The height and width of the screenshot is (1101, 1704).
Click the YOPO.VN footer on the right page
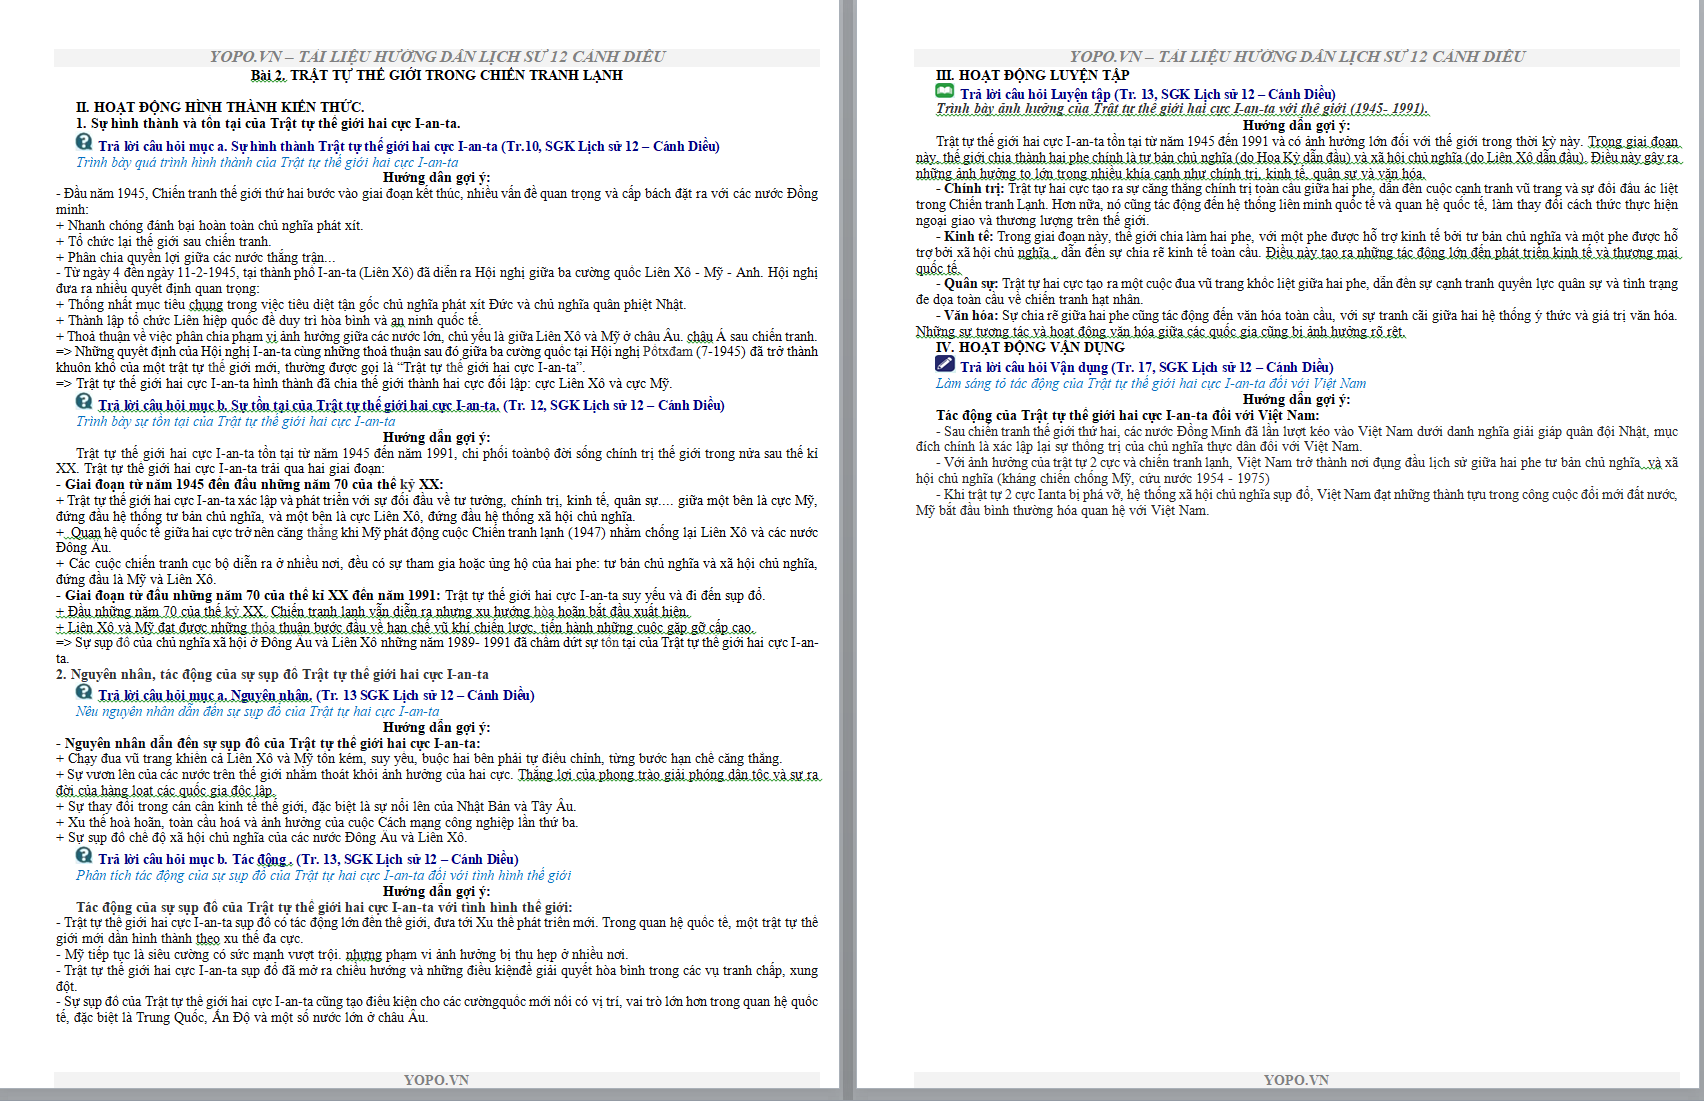point(1296,1080)
